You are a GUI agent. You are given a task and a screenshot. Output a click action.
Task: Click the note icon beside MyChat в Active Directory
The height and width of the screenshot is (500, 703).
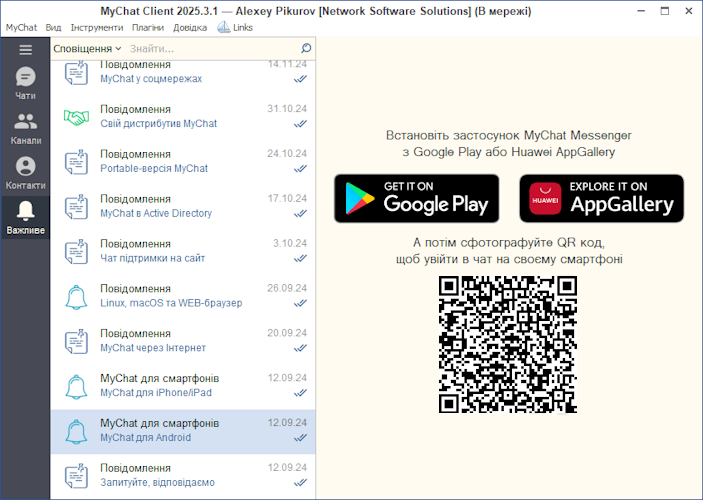click(x=76, y=207)
